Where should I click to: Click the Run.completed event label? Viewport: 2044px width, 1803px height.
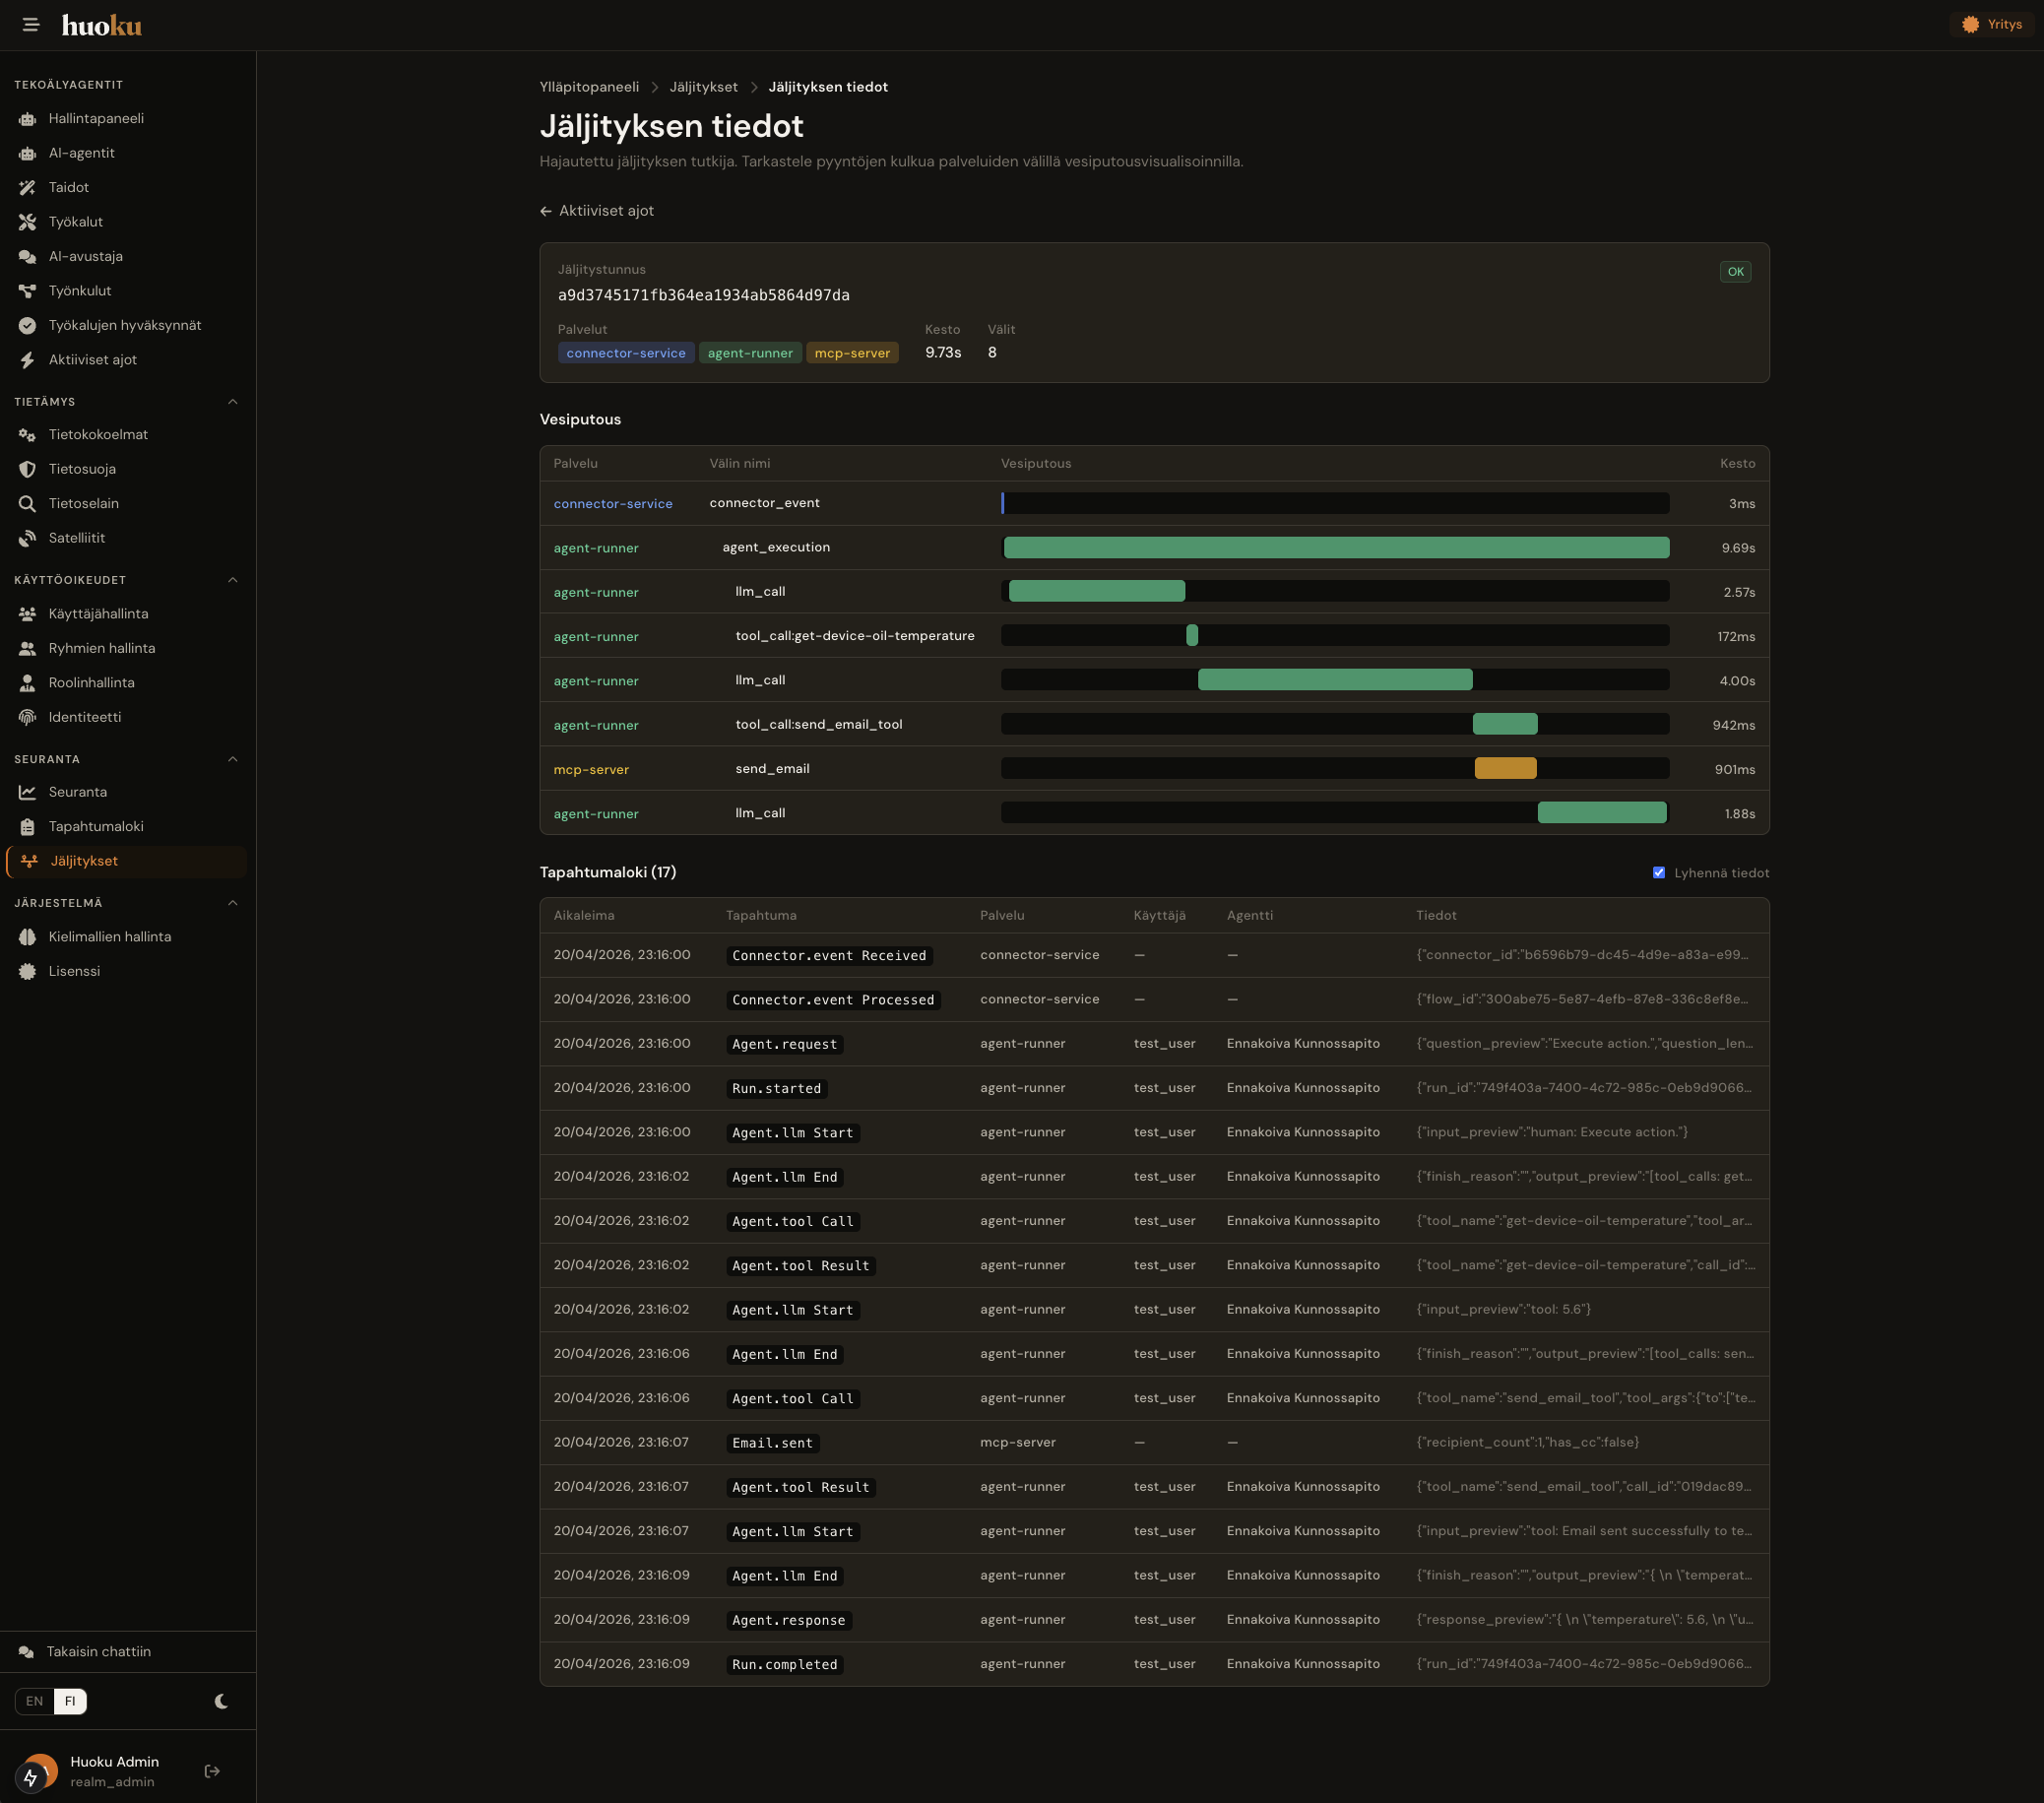coord(784,1664)
